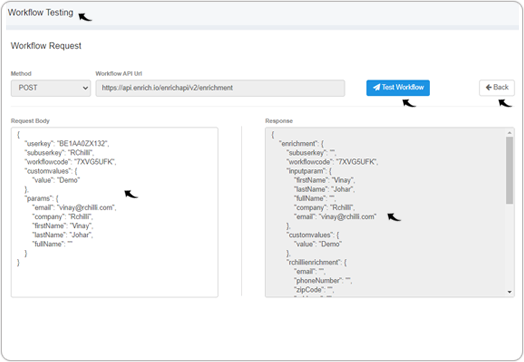This screenshot has height=362, width=524.
Task: Click the paper plane icon on Test Workflow
Action: [377, 88]
